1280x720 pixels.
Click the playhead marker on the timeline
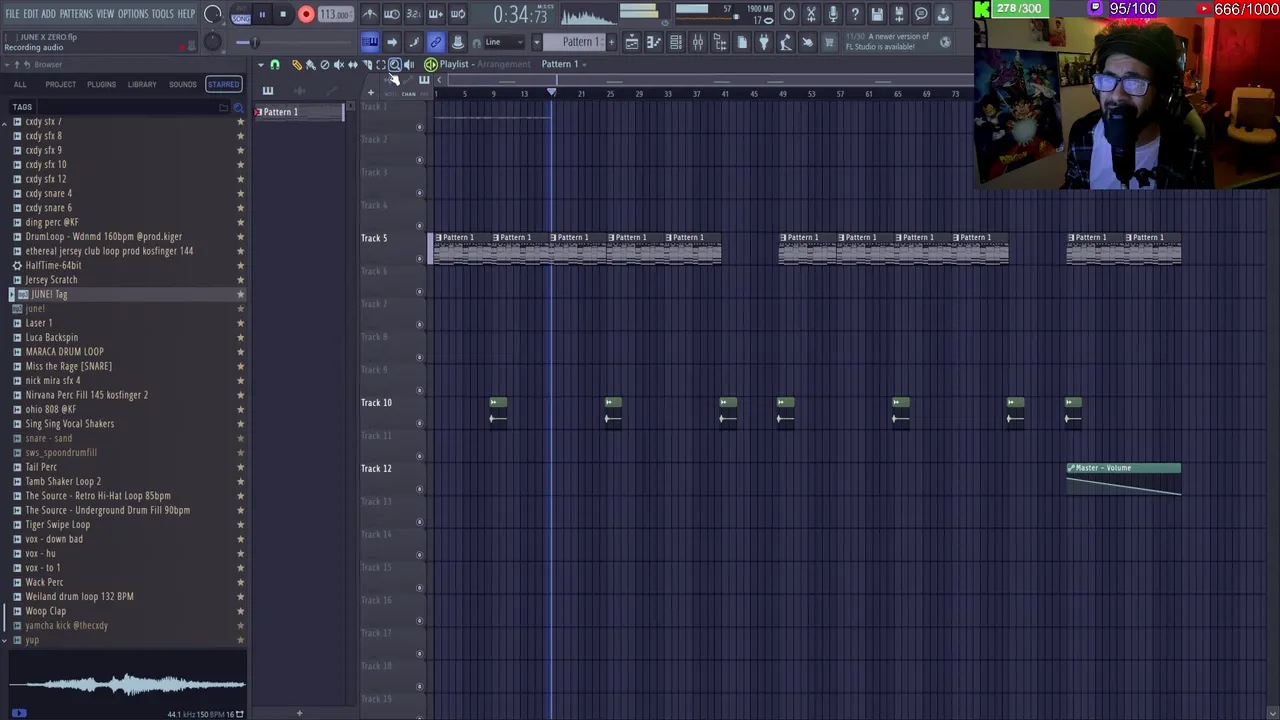click(551, 93)
